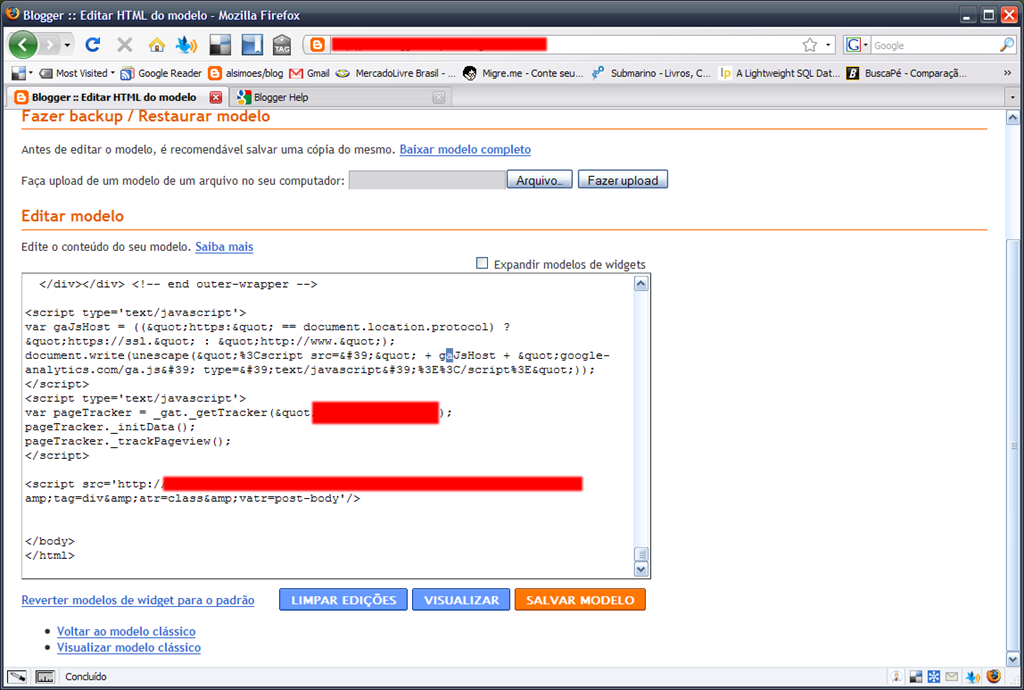Click the page scrollbar down arrow
This screenshot has height=690, width=1024.
click(x=1012, y=659)
